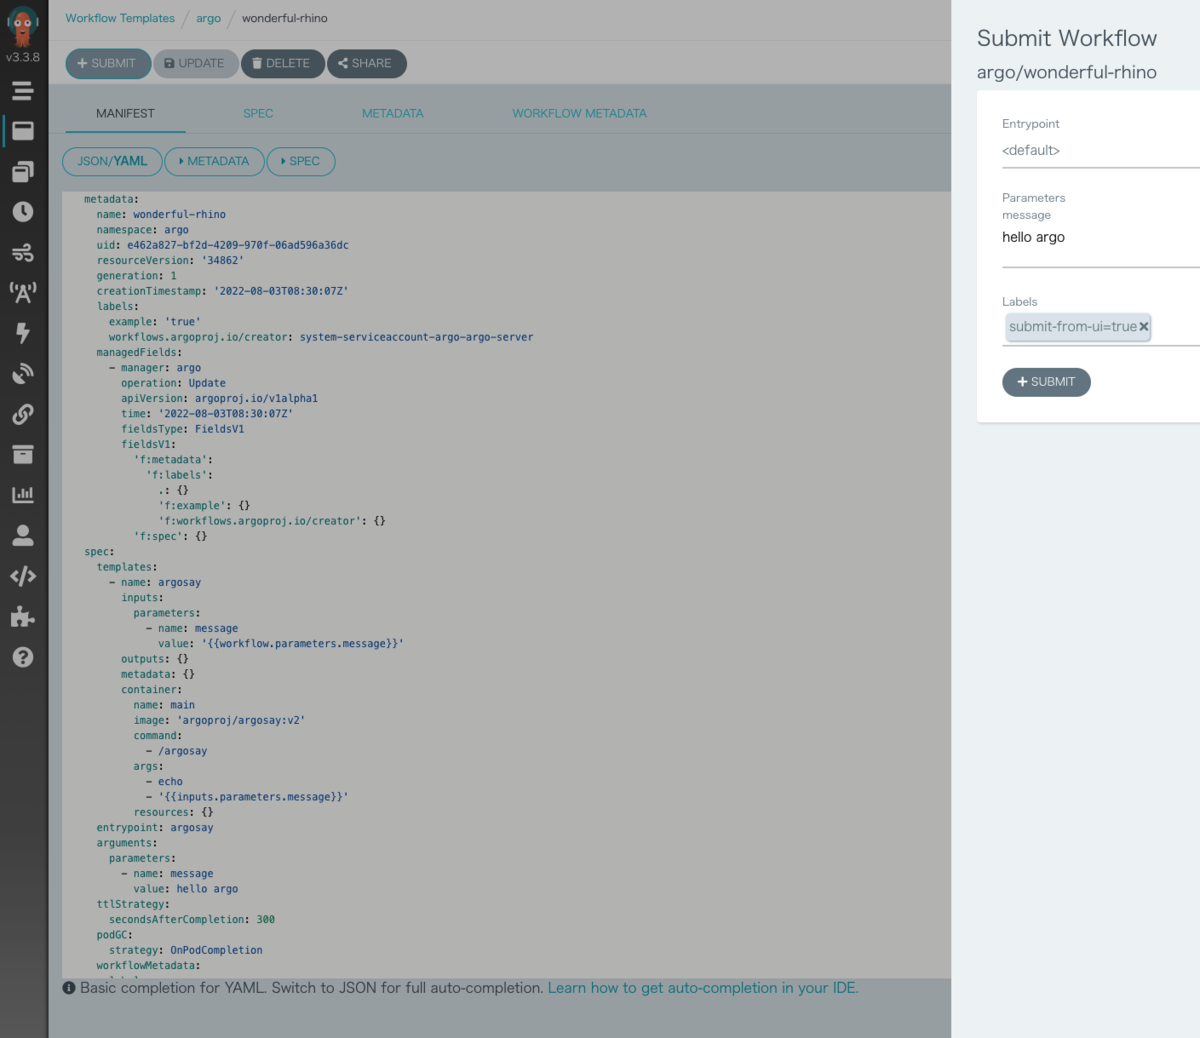Click the 'image: argoproj/argosay:v2' line
The image size is (1200, 1038).
coord(219,720)
